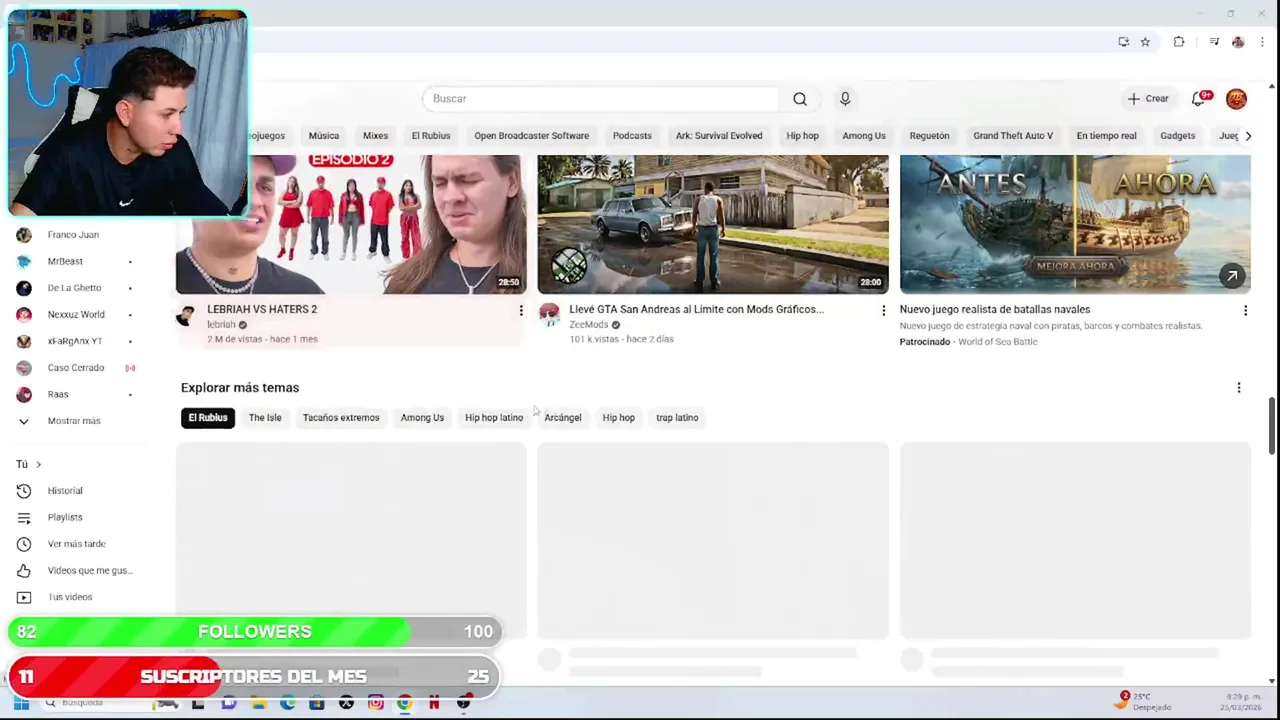
Task: Open Chrome media control icon
Action: (1214, 42)
